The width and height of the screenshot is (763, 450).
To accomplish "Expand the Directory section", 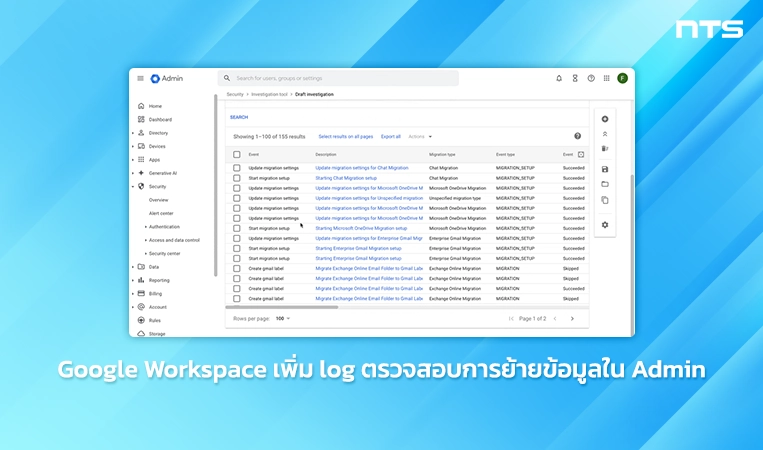I will click(x=133, y=133).
